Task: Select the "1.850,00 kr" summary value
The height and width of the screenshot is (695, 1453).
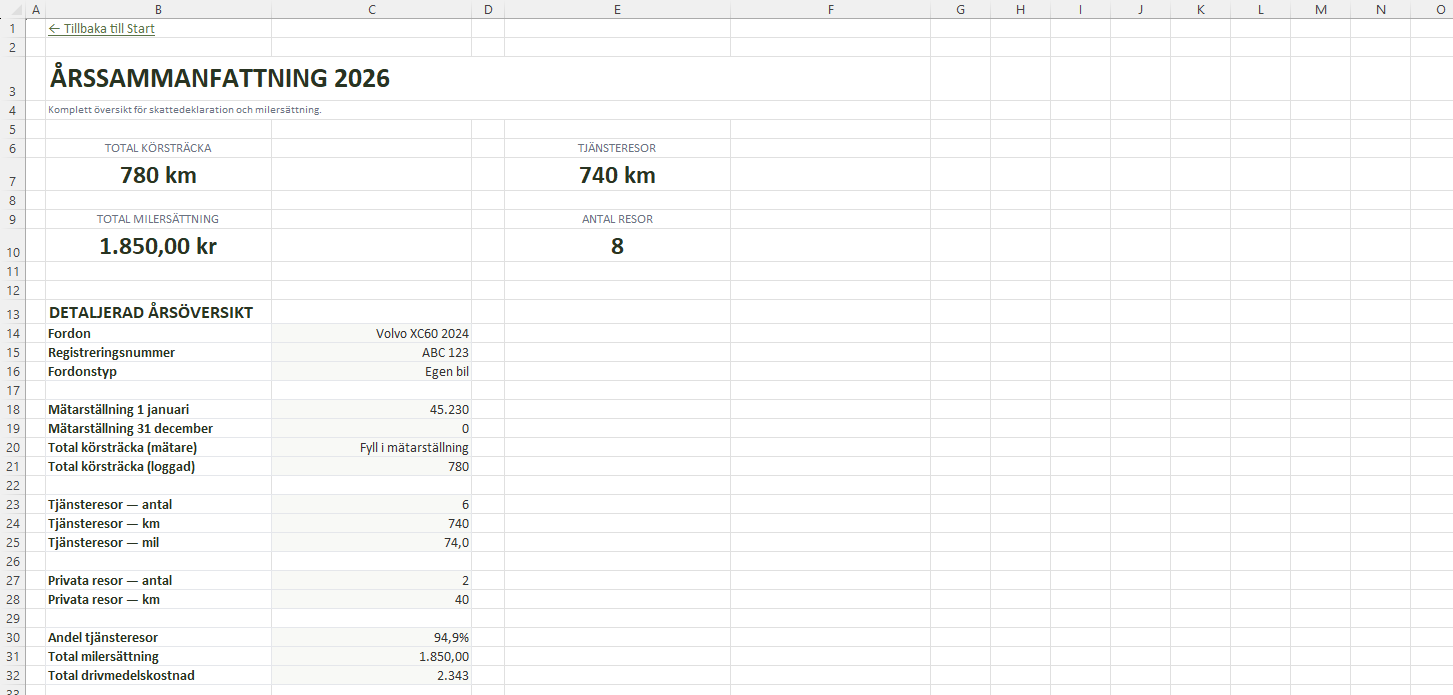Action: 158,246
